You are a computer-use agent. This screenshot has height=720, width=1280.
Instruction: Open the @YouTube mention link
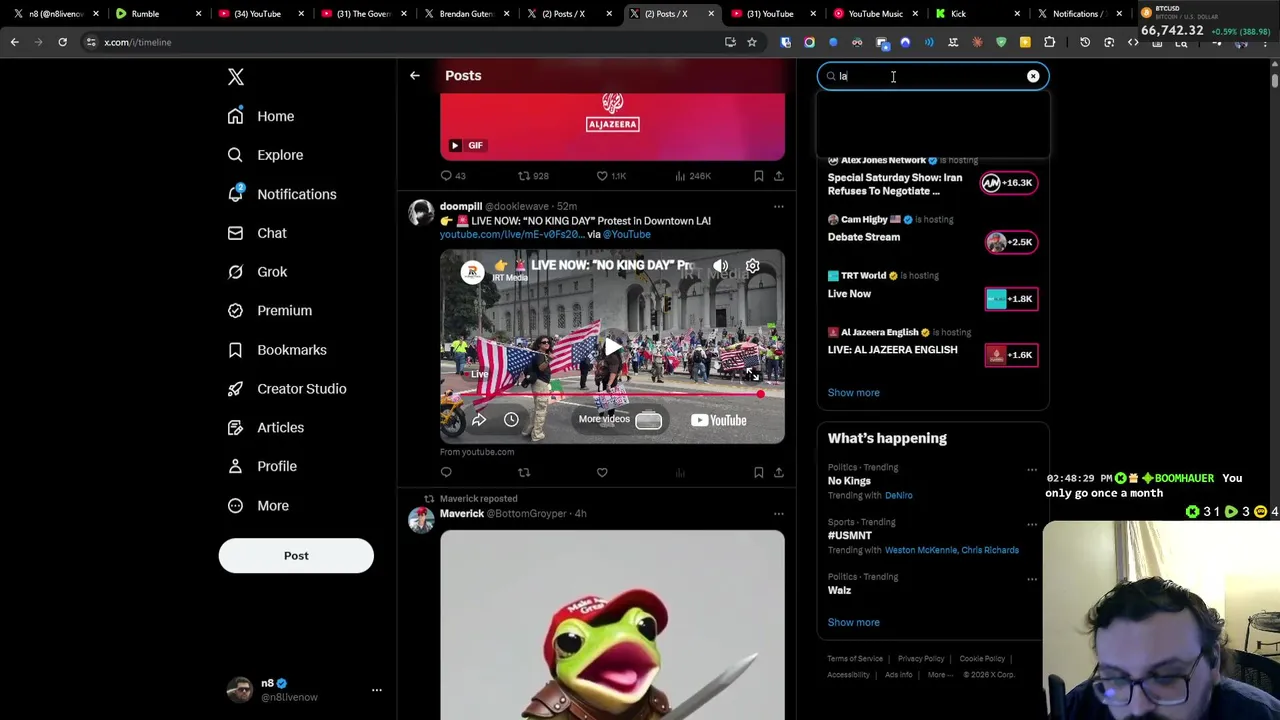[626, 234]
